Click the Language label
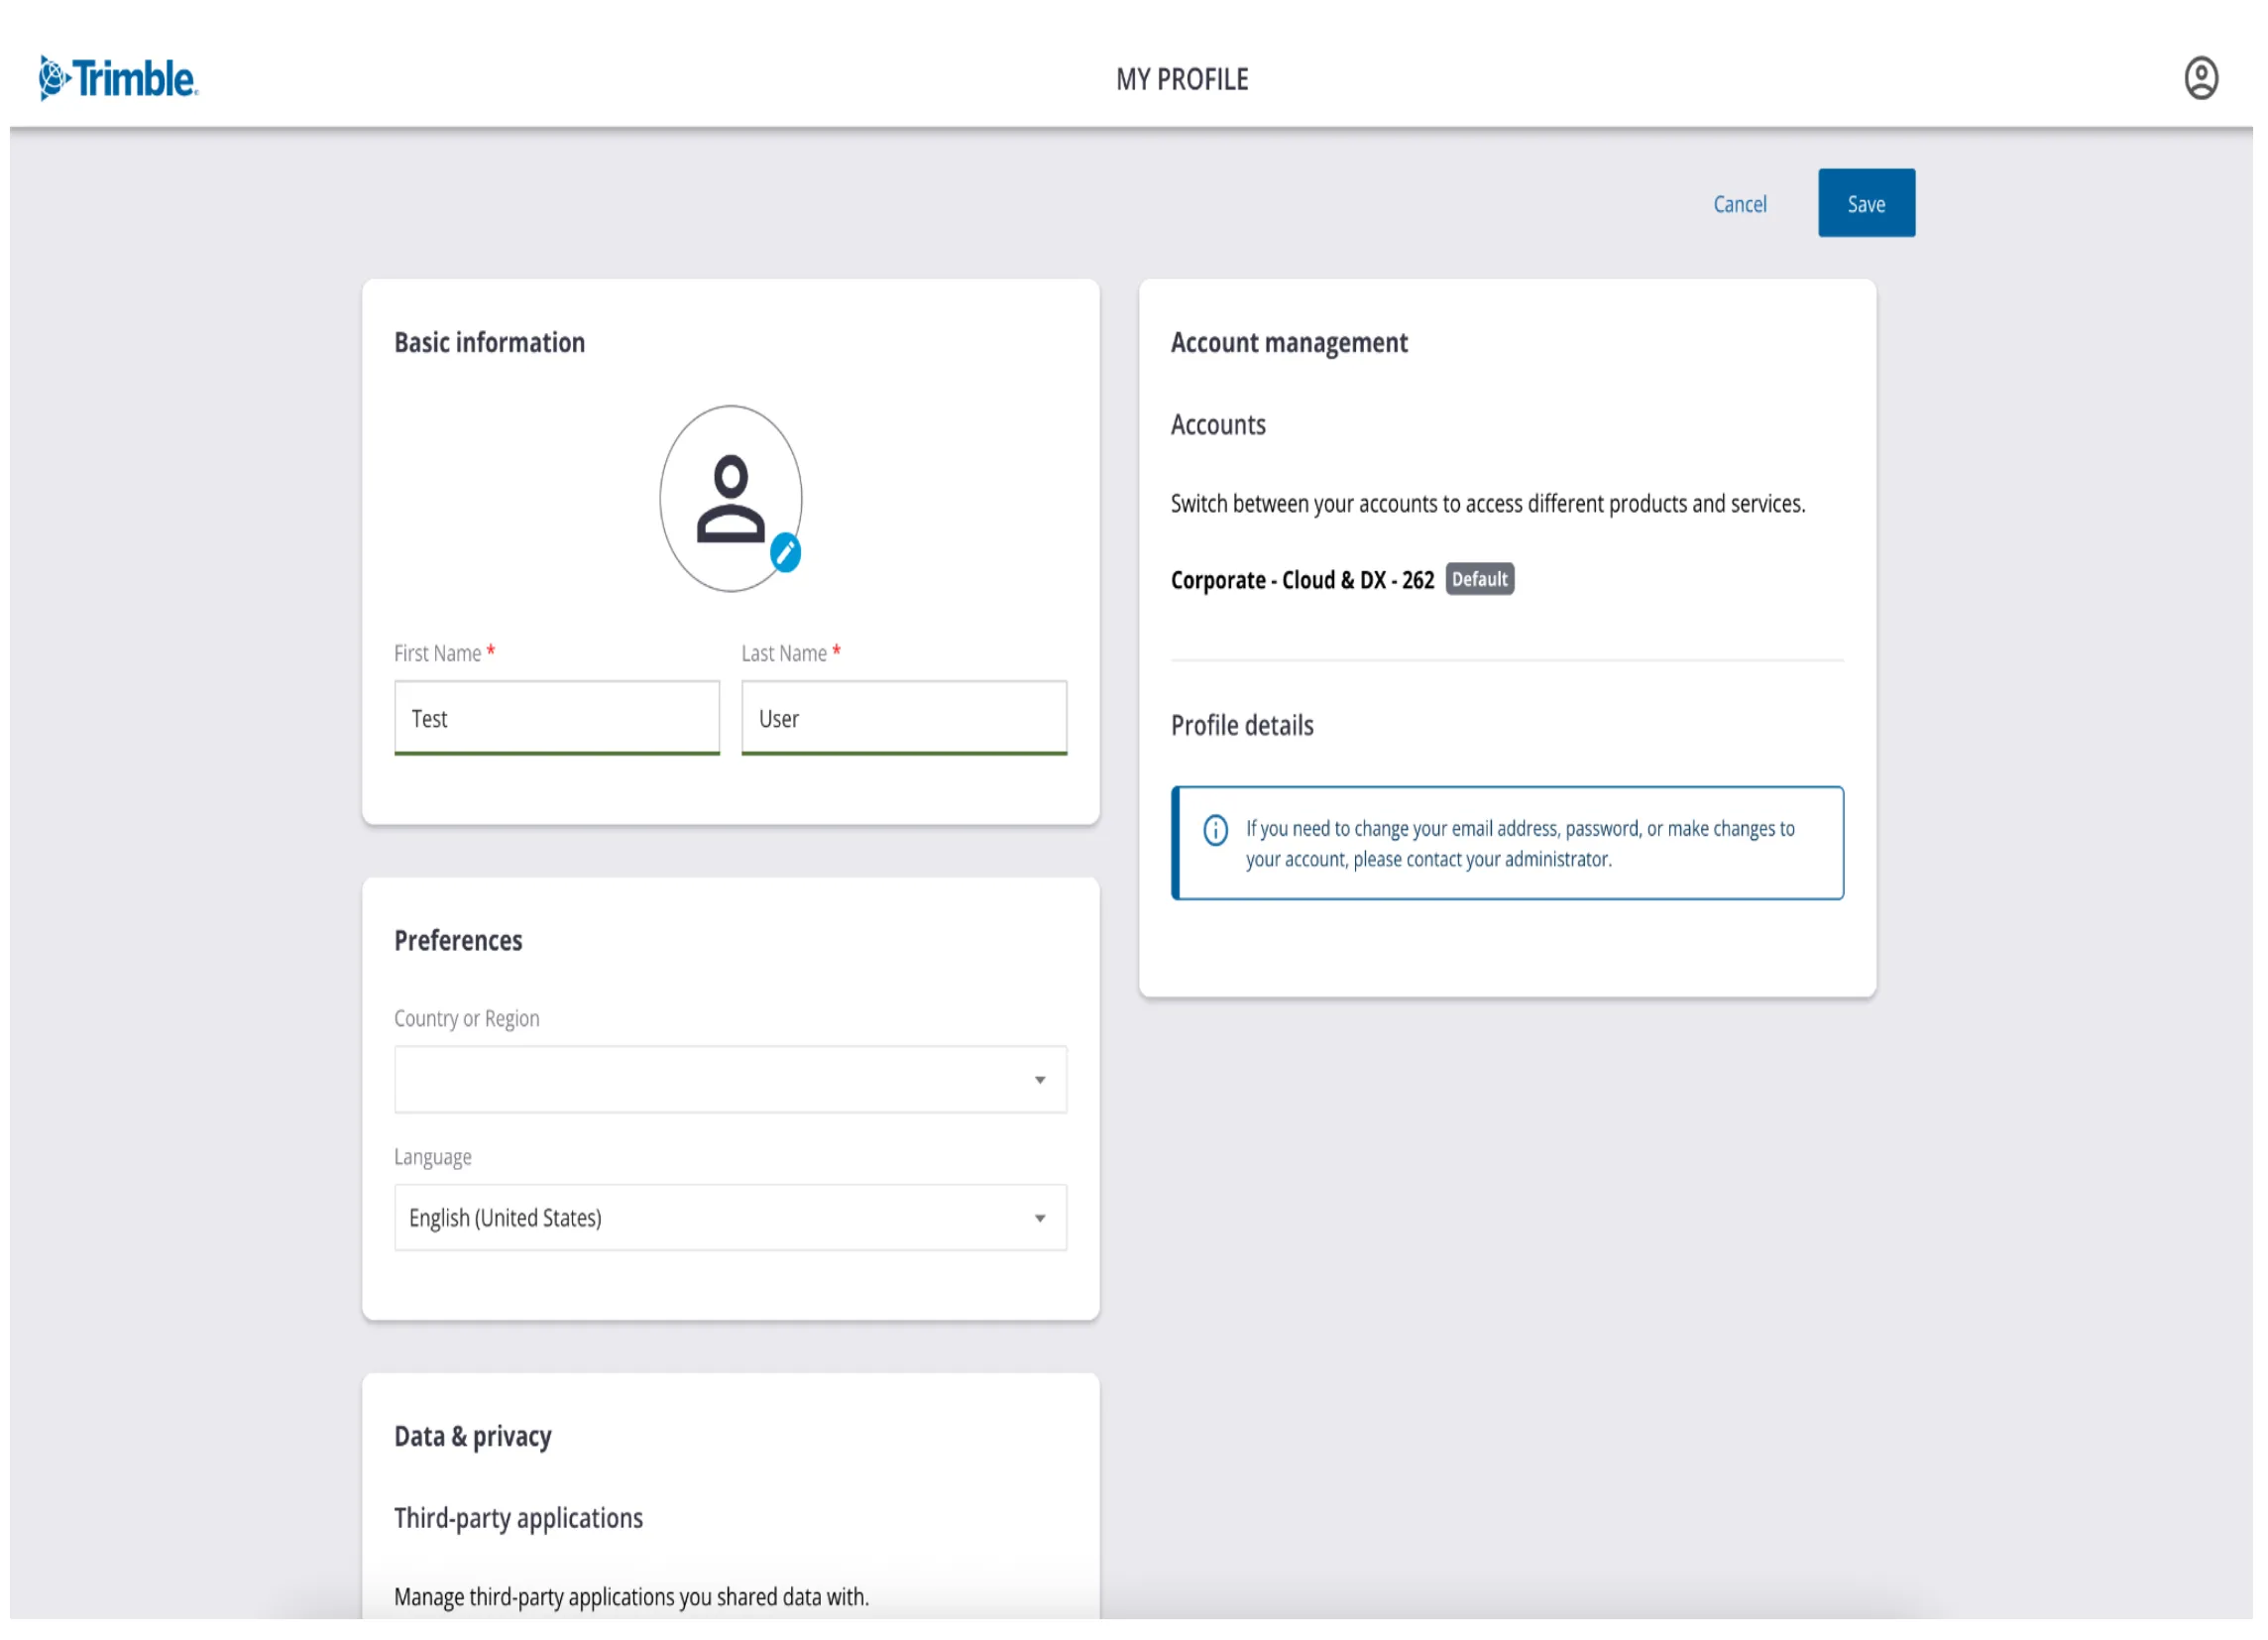The width and height of the screenshot is (2268, 1640). tap(432, 1157)
